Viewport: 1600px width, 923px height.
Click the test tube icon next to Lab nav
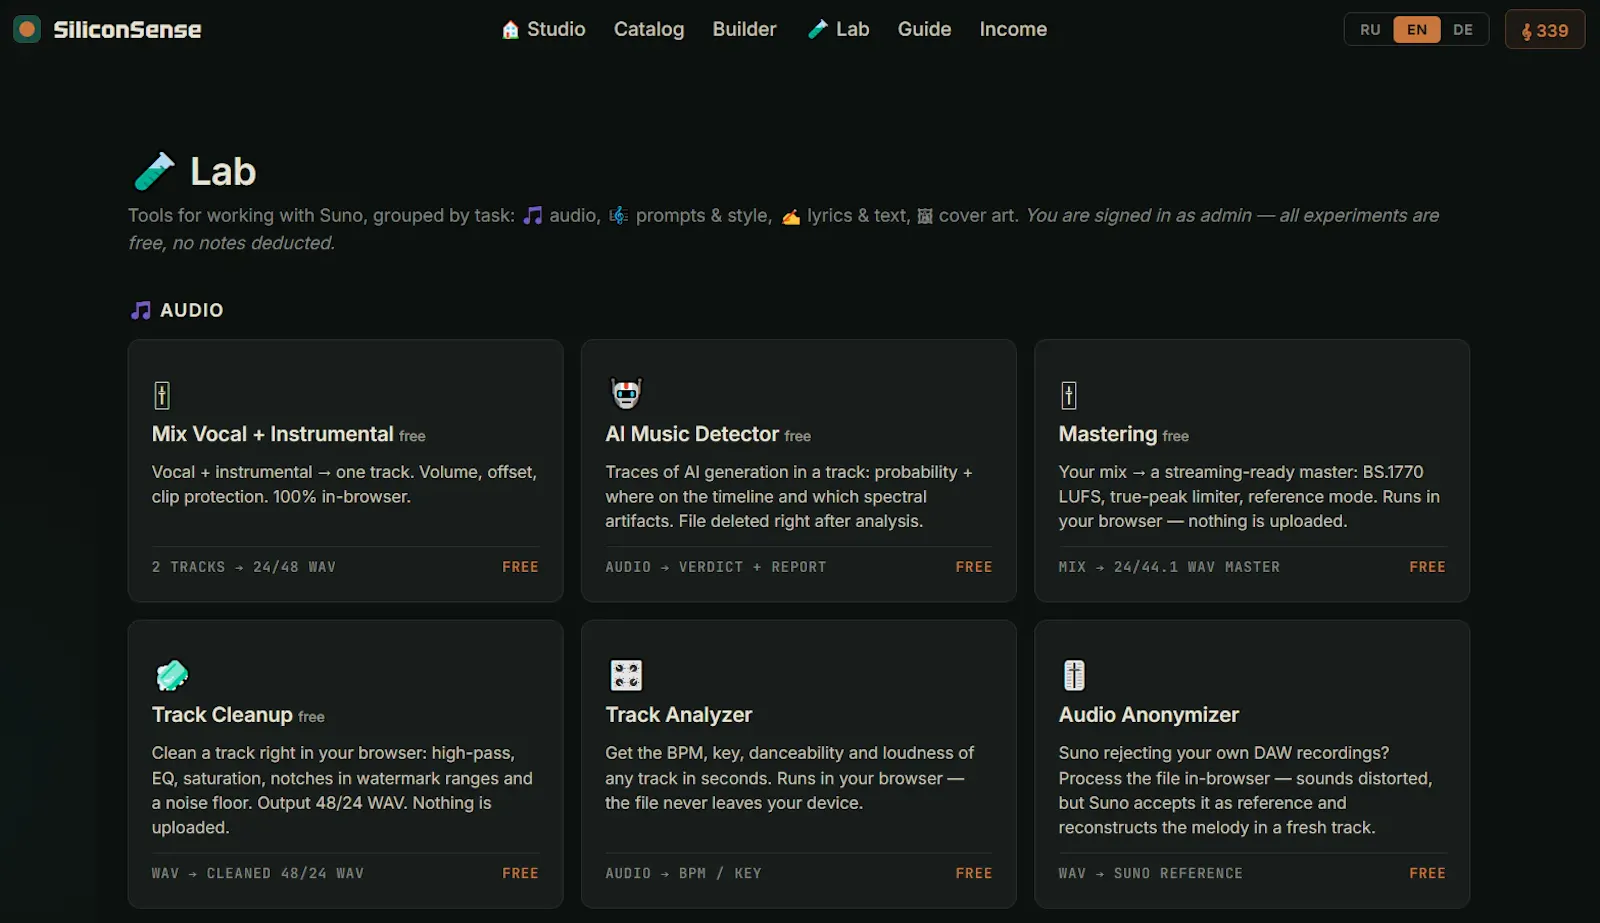(x=818, y=29)
